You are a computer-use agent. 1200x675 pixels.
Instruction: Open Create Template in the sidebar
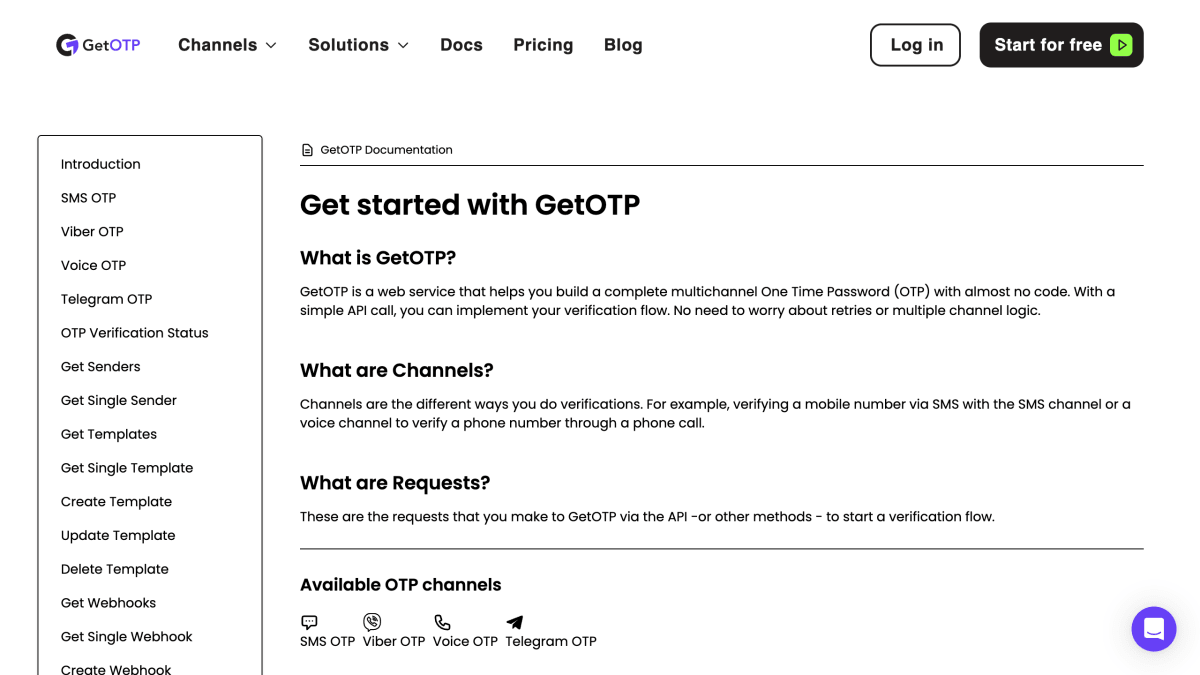pyautogui.click(x=116, y=502)
